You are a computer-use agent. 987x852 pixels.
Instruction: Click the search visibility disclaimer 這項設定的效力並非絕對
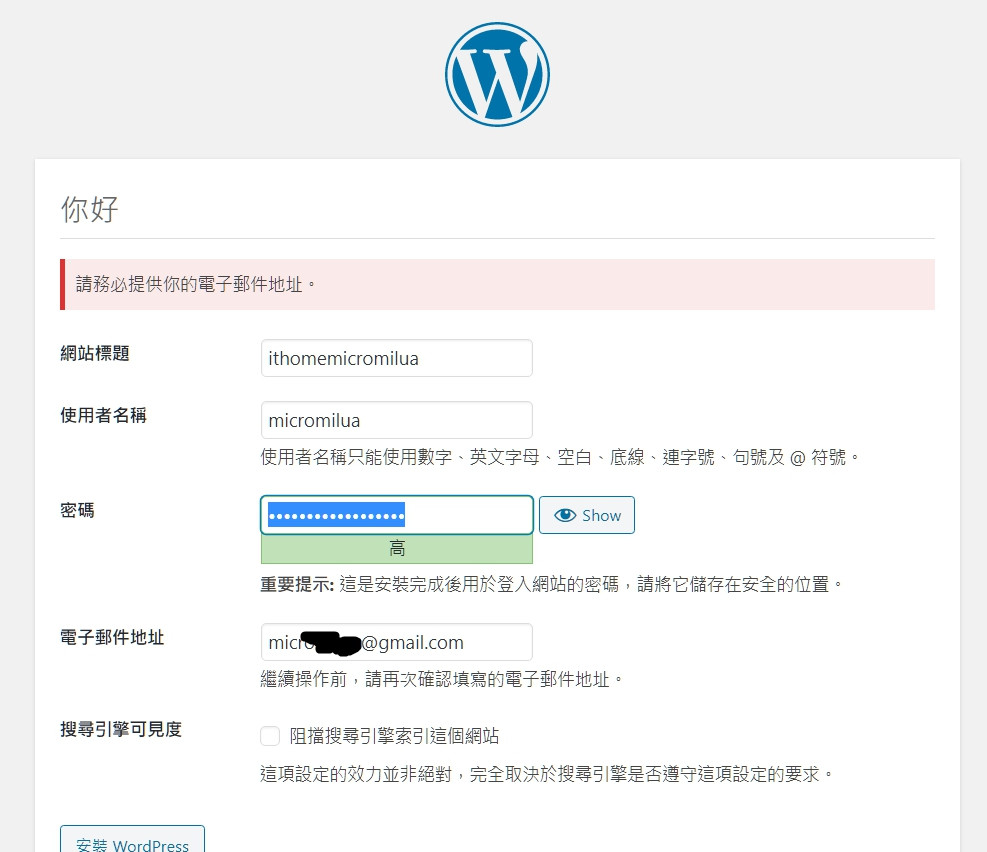coord(546,774)
